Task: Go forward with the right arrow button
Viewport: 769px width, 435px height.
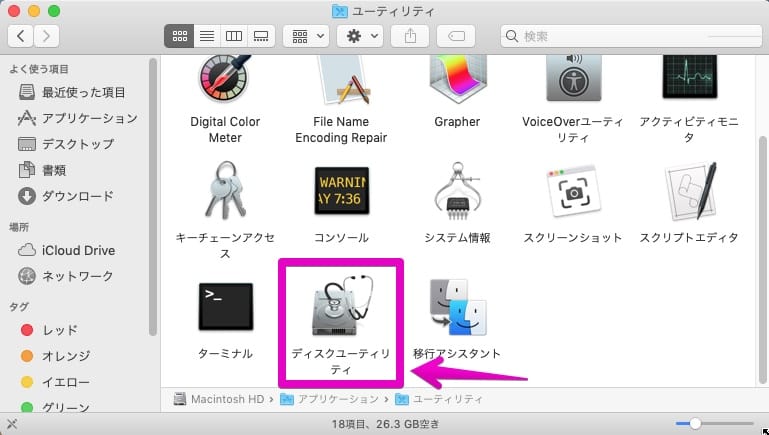Action: tap(47, 36)
